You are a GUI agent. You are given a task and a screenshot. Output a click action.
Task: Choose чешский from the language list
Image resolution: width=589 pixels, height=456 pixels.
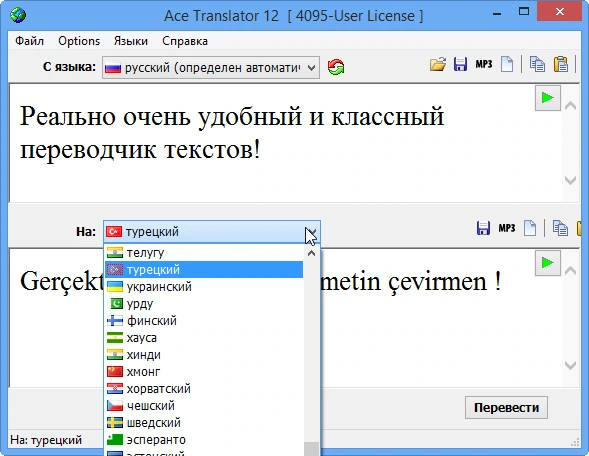point(204,406)
